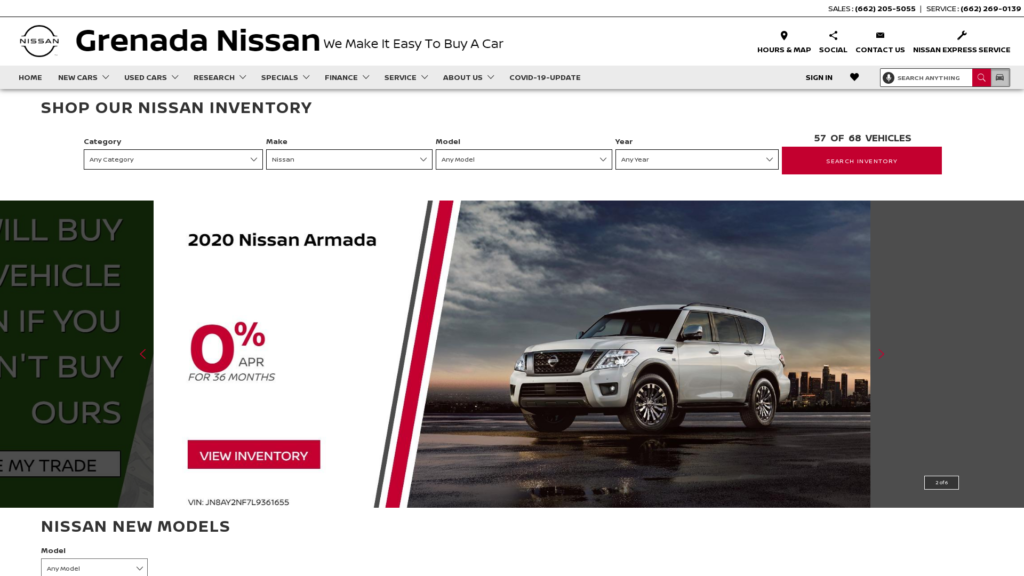This screenshot has height=576, width=1024.
Task: Click the car icon beside the search box
Action: point(1000,78)
